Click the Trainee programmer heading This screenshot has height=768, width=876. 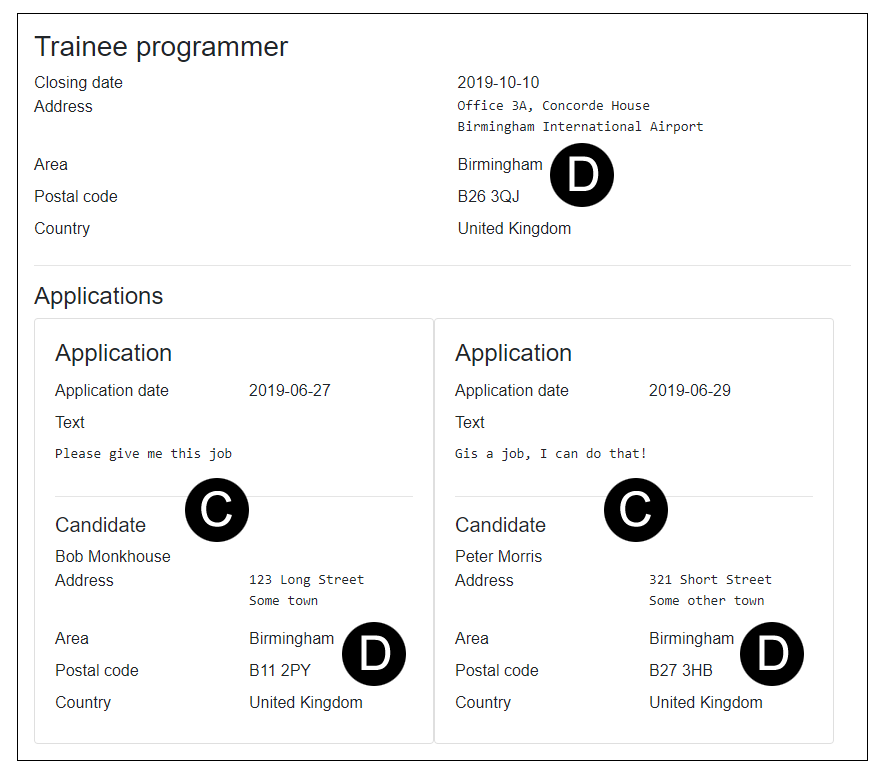(x=161, y=47)
